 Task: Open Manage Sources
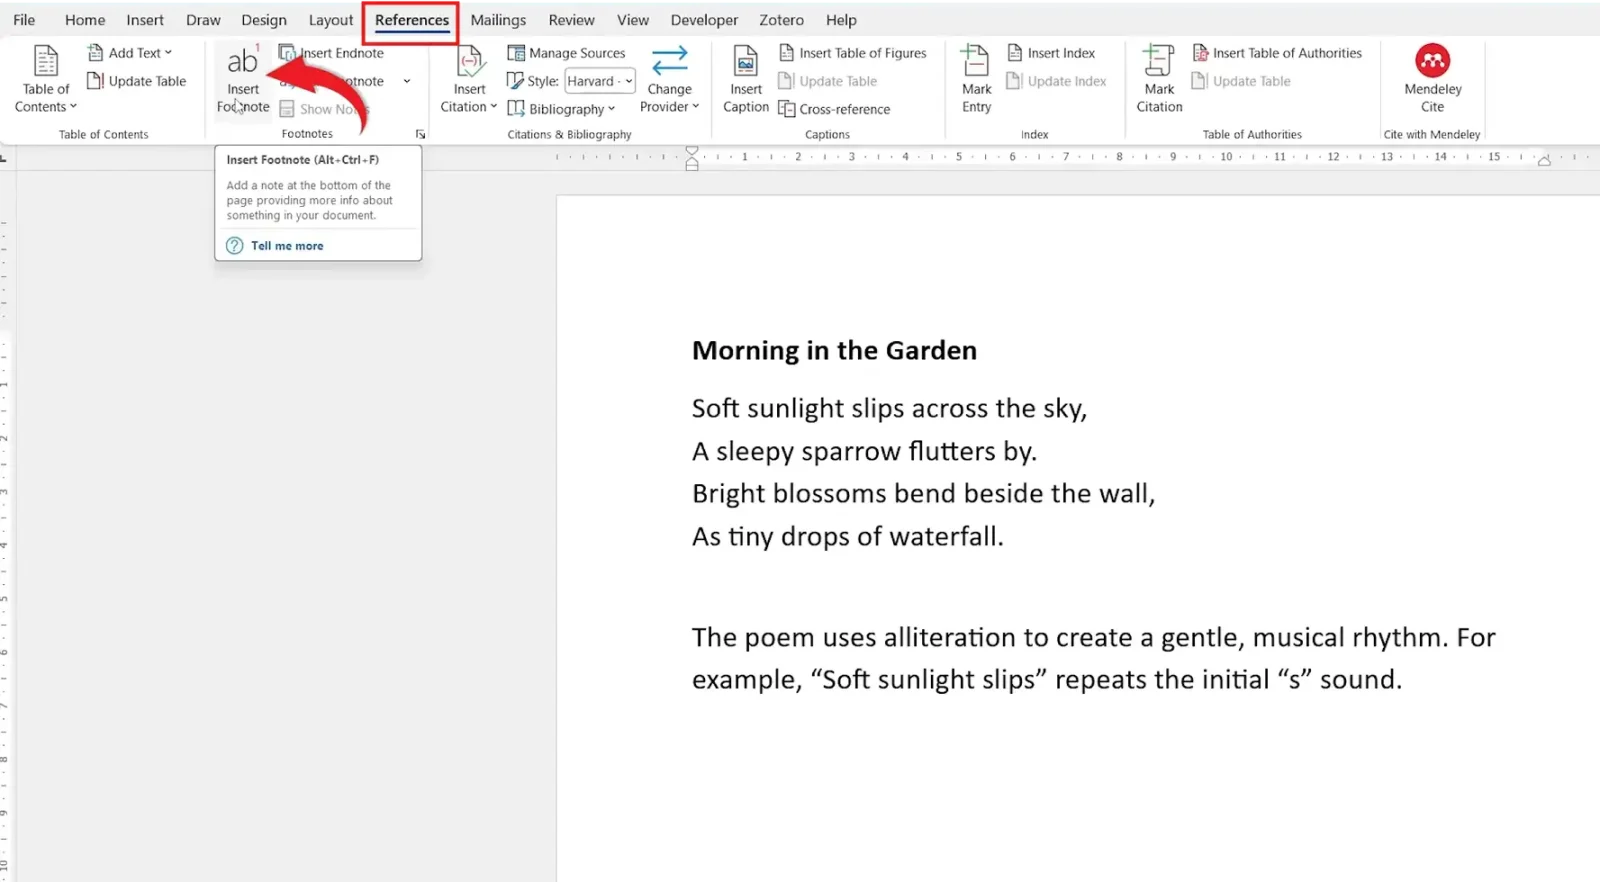click(x=567, y=53)
